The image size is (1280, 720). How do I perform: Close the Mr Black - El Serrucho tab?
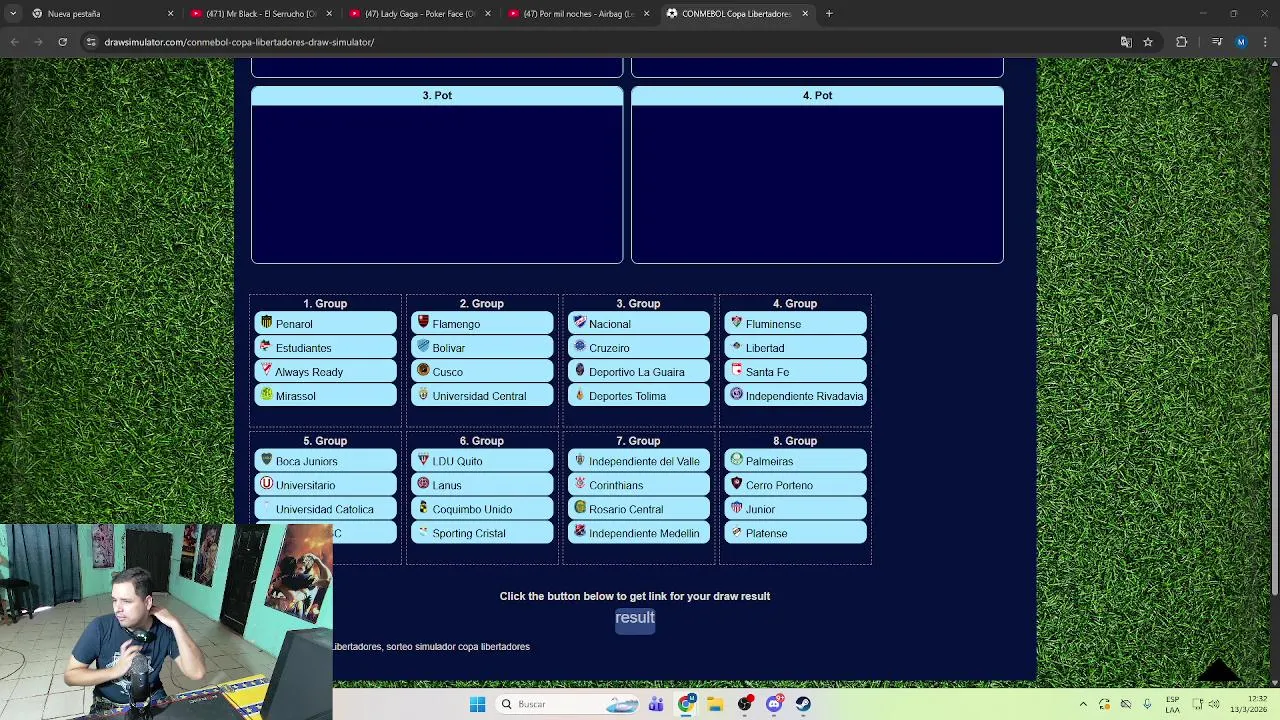[x=329, y=14]
